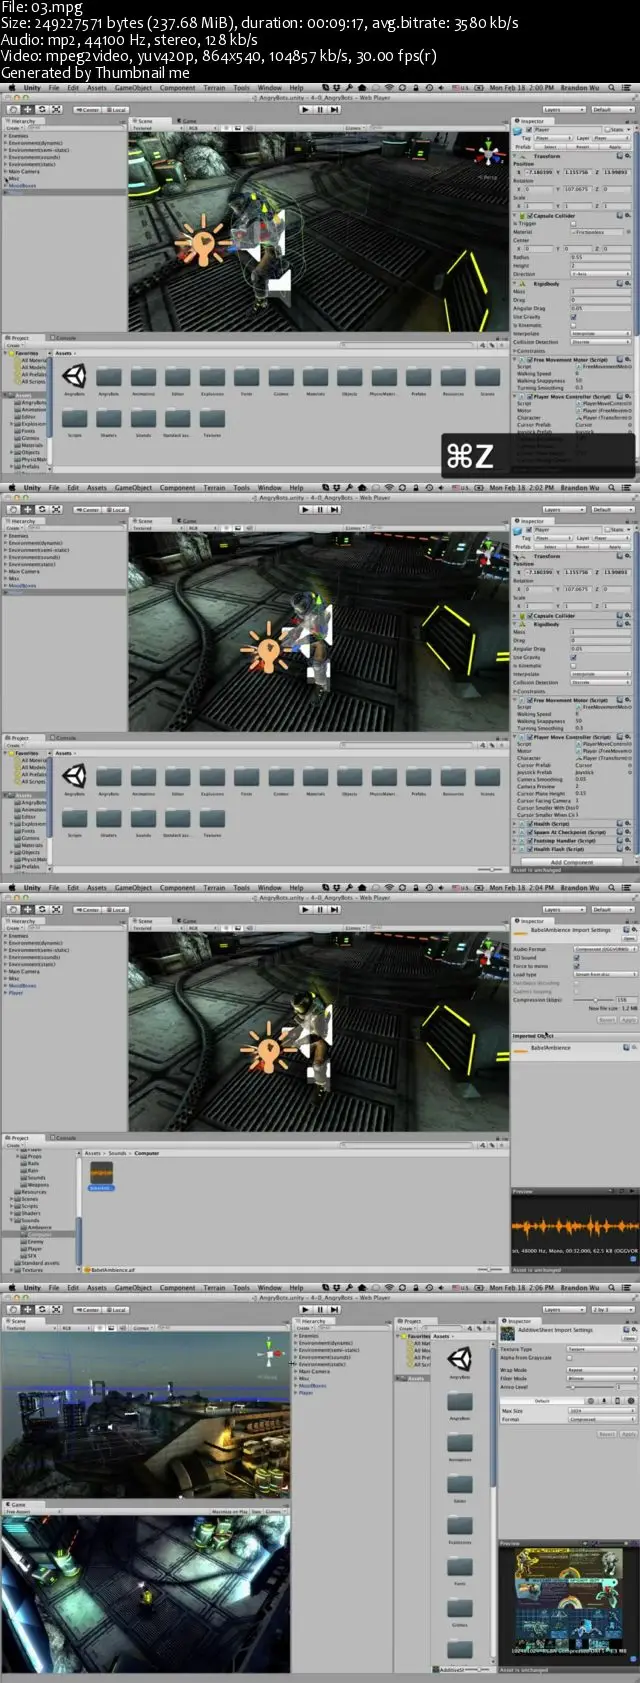Open the Assets menu in the 2:06 PM frame
The height and width of the screenshot is (1683, 640).
(x=97, y=1288)
